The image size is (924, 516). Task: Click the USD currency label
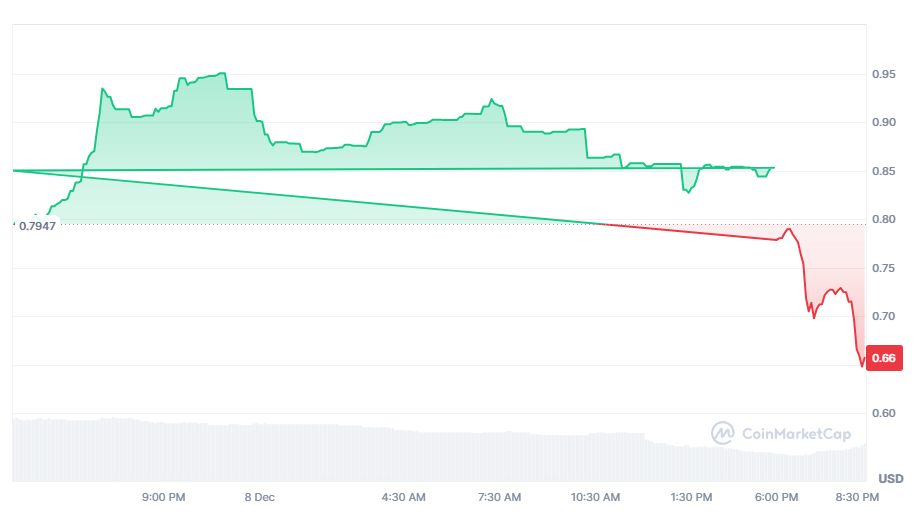pyautogui.click(x=890, y=479)
